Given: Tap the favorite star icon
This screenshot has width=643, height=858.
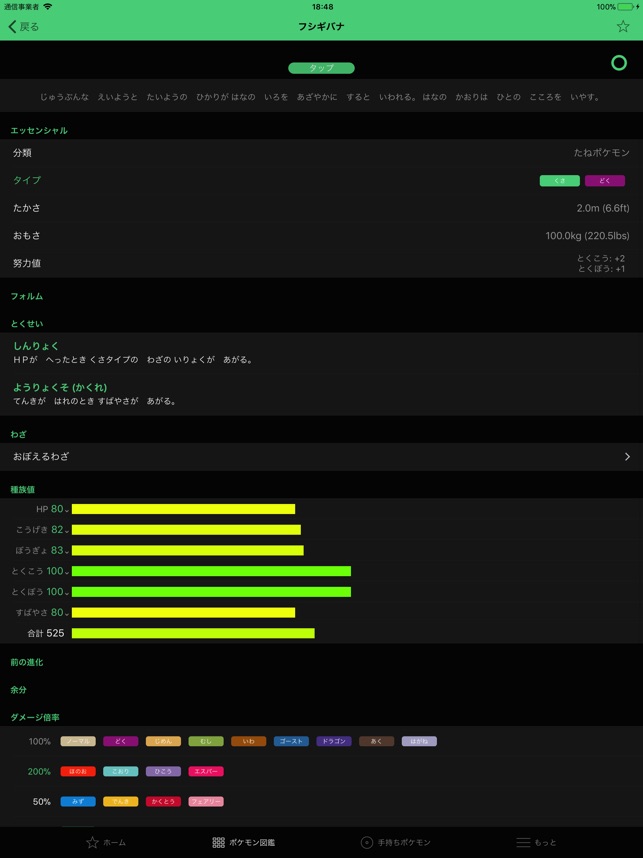Looking at the screenshot, I should point(623,26).
